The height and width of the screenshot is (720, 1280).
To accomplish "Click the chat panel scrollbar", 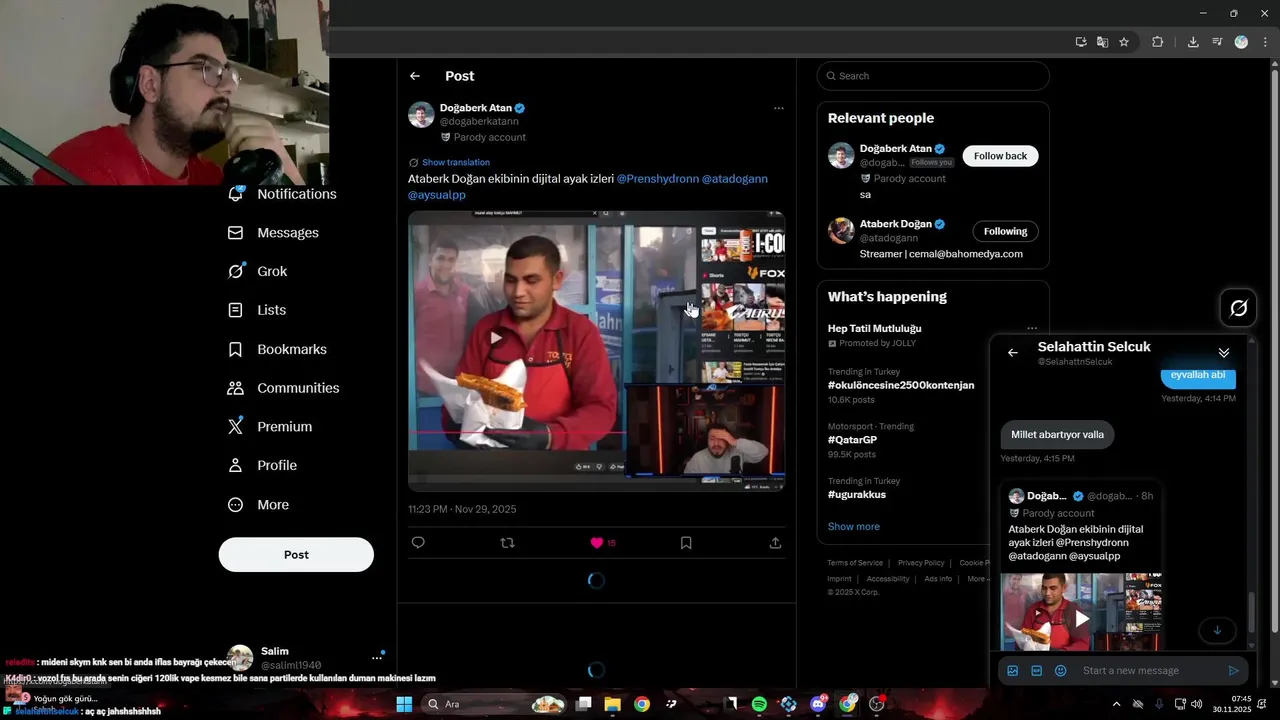I will (x=1251, y=613).
